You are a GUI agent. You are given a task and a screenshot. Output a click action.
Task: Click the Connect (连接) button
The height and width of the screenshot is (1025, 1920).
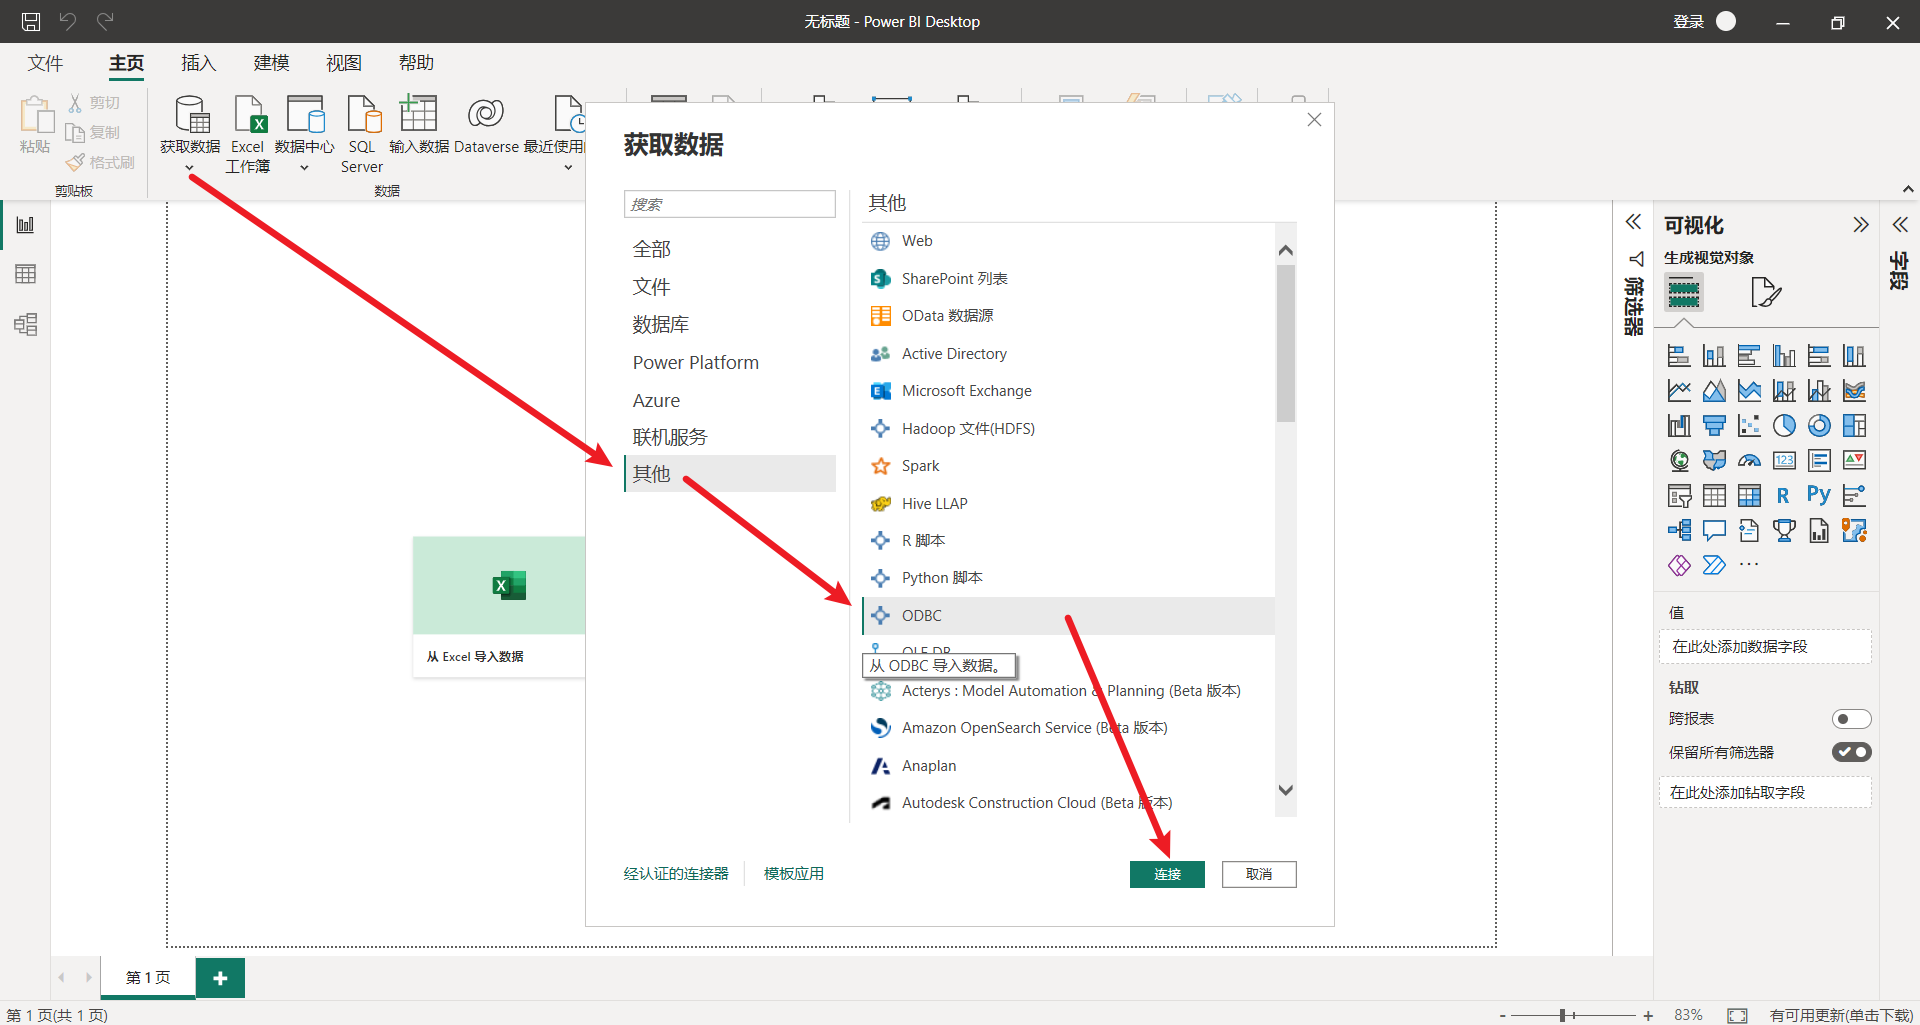[x=1167, y=874]
